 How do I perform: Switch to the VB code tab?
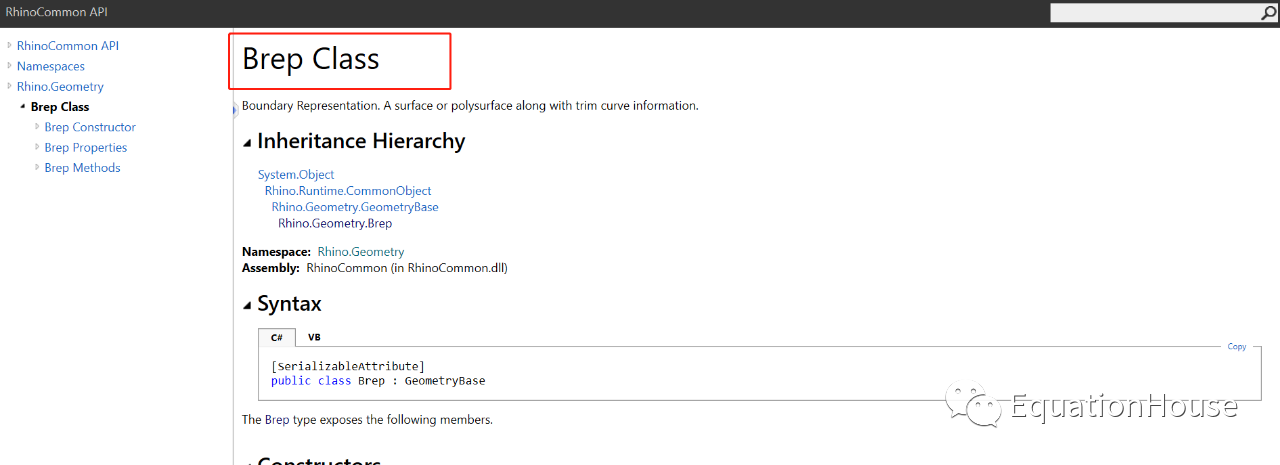314,338
